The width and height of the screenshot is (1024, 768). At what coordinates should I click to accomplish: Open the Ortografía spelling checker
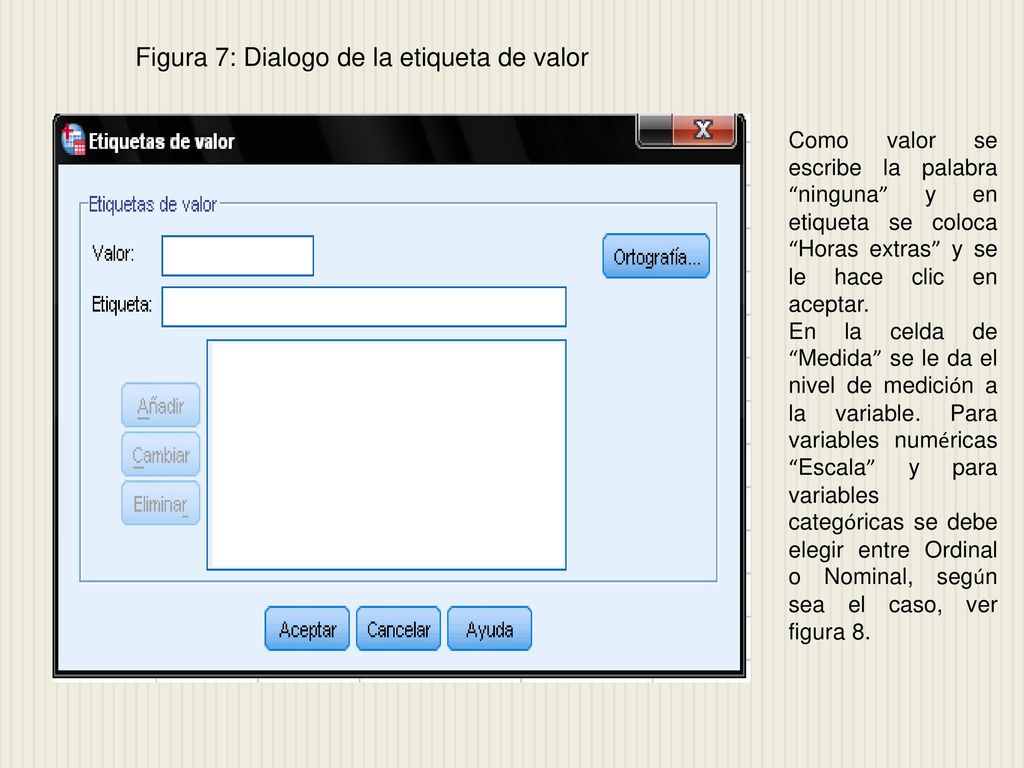click(656, 256)
